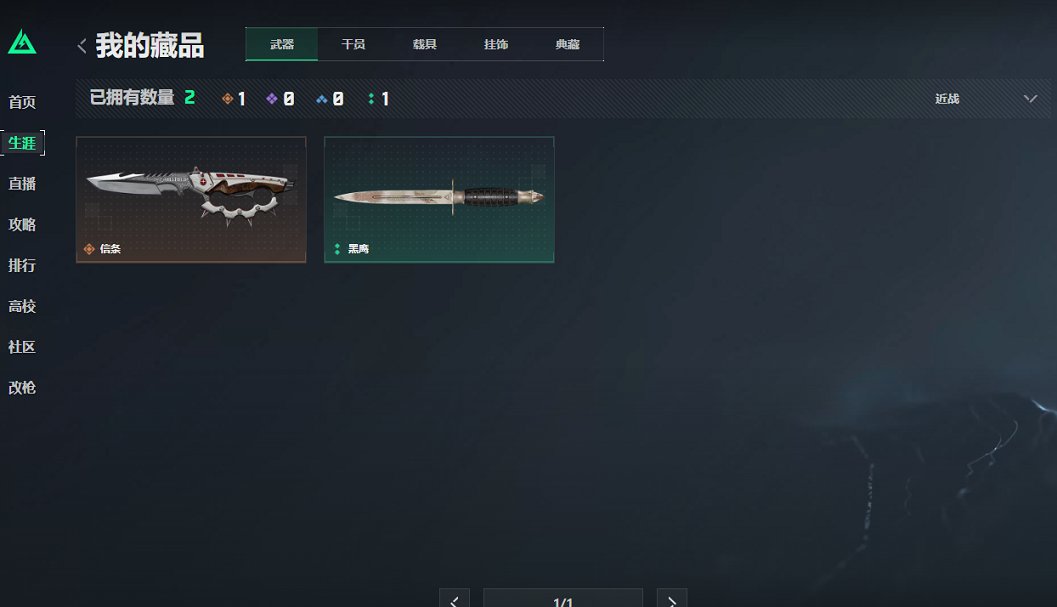Viewport: 1057px width, 607px height.
Task: Go back using arrow beside 我的藏品
Action: tap(82, 46)
